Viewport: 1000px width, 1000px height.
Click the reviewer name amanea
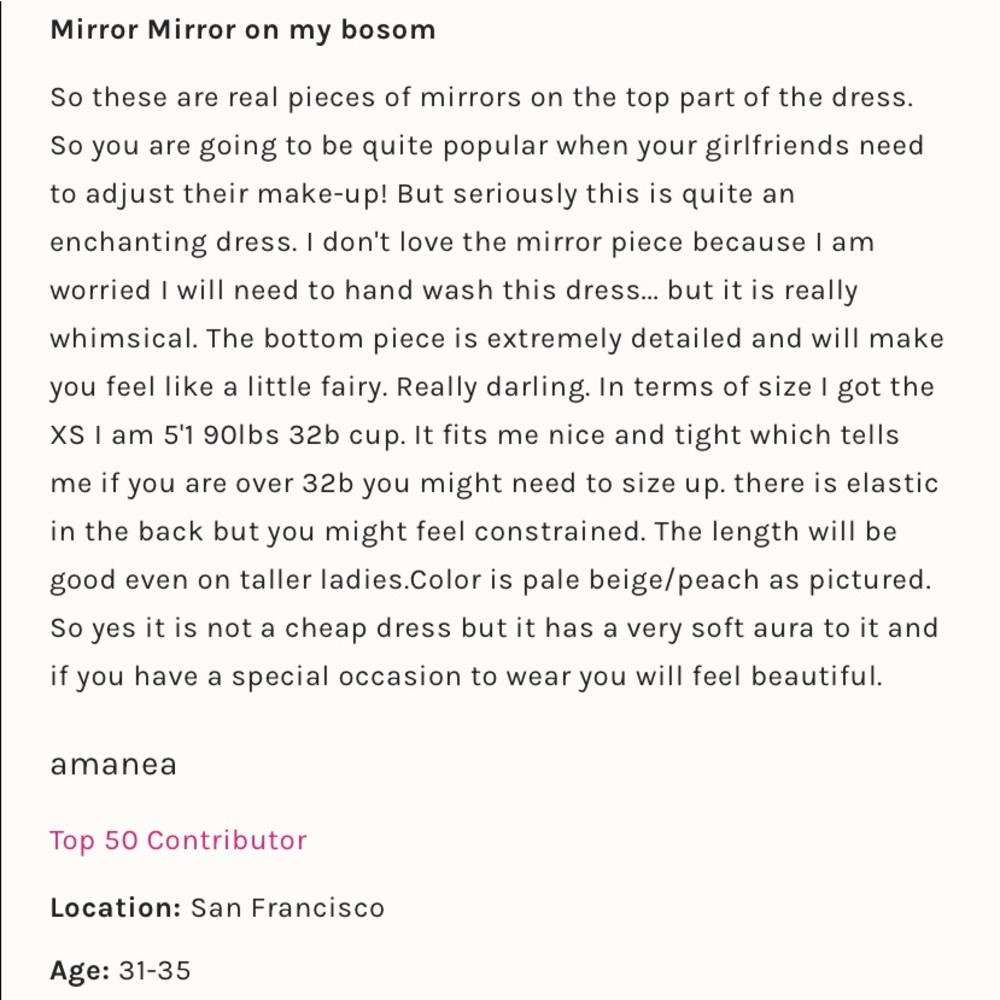pyautogui.click(x=113, y=765)
